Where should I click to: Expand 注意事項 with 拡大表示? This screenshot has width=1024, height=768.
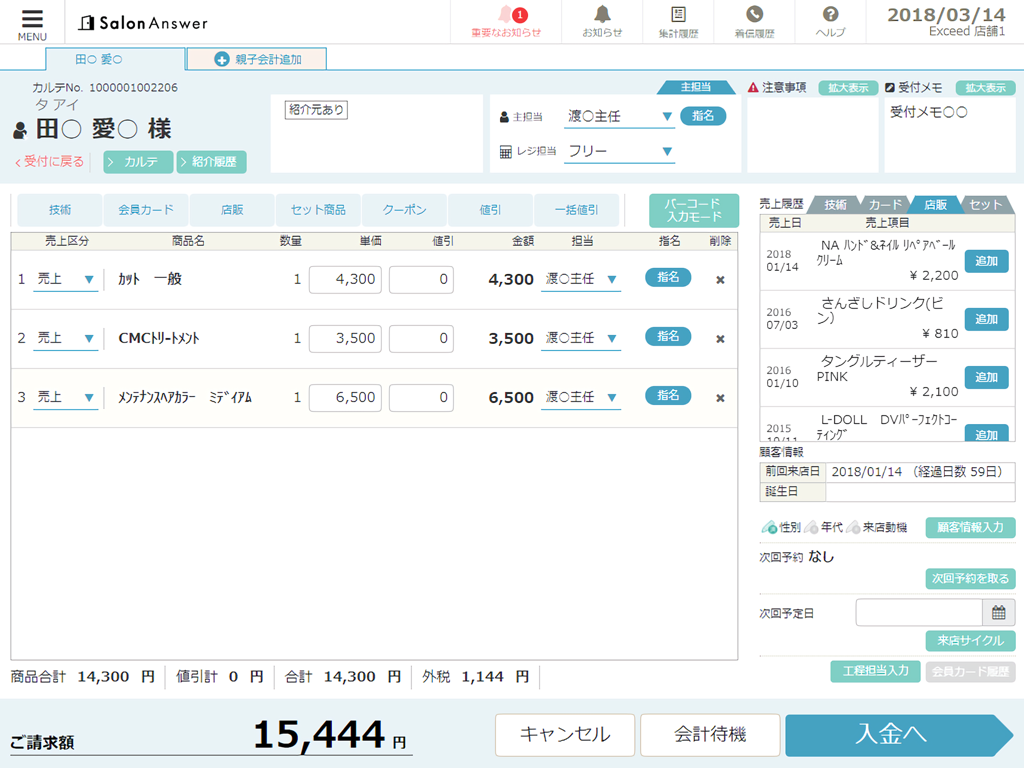point(847,87)
